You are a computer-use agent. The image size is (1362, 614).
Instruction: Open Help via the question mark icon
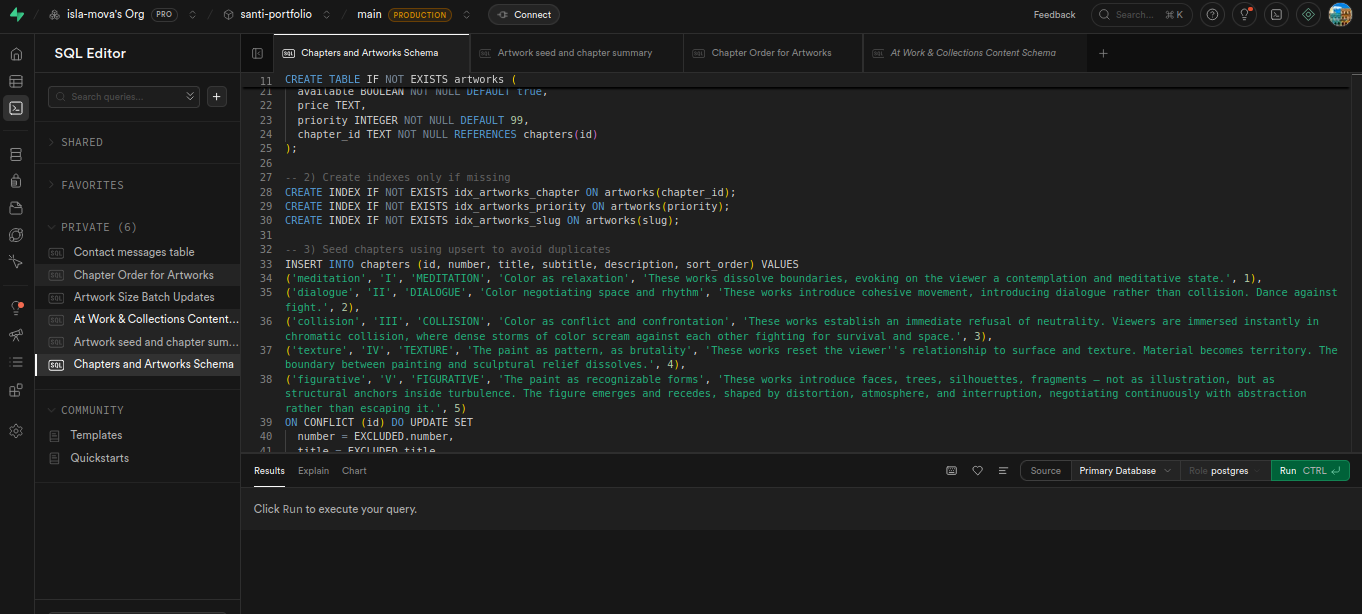[x=1213, y=14]
